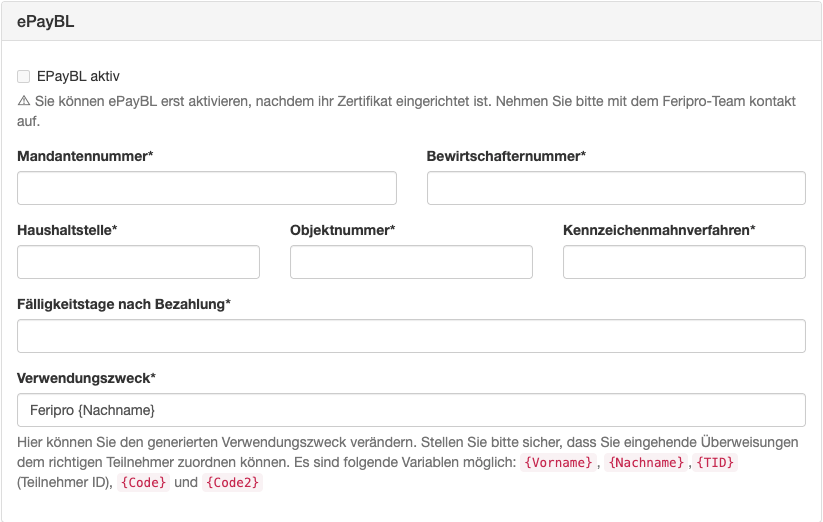Click the Verwendungszweck* label
The height and width of the screenshot is (522, 823).
(x=87, y=378)
